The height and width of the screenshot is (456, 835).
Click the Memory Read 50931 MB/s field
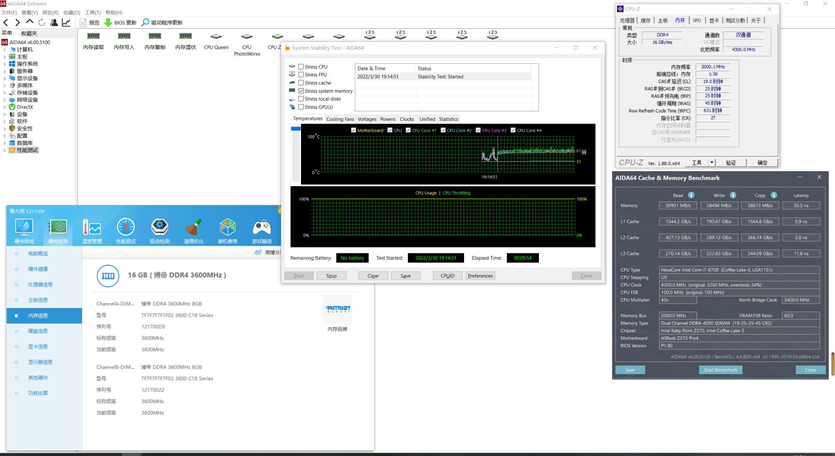[x=678, y=206]
